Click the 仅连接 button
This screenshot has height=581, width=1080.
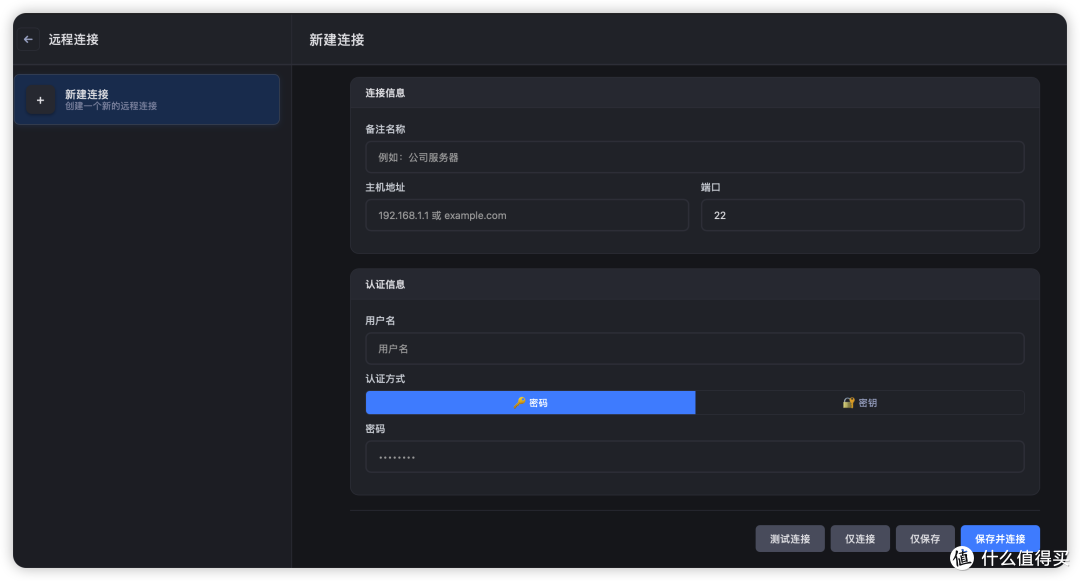point(860,538)
